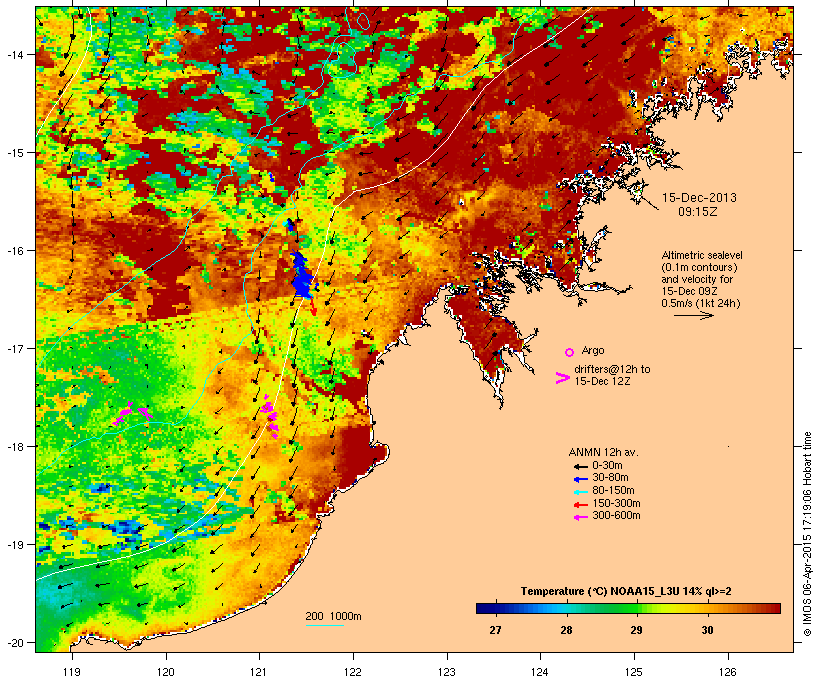Viewport: 820px width, 680px height.
Task: Click longitude axis label 122
Action: tap(353, 672)
